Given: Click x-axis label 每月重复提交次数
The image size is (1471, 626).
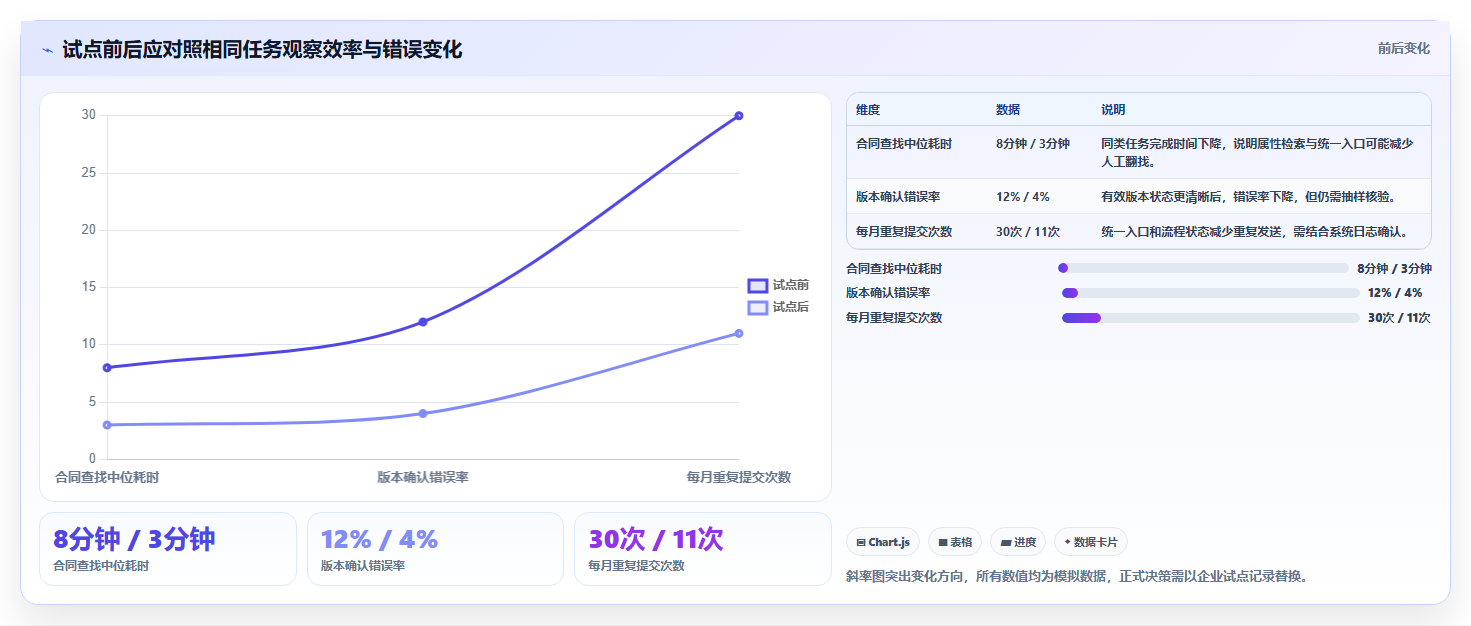Looking at the screenshot, I should [739, 477].
